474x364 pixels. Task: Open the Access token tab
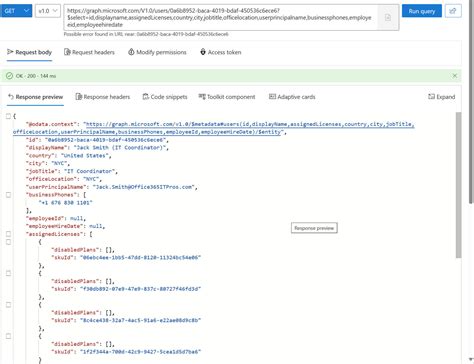click(220, 52)
